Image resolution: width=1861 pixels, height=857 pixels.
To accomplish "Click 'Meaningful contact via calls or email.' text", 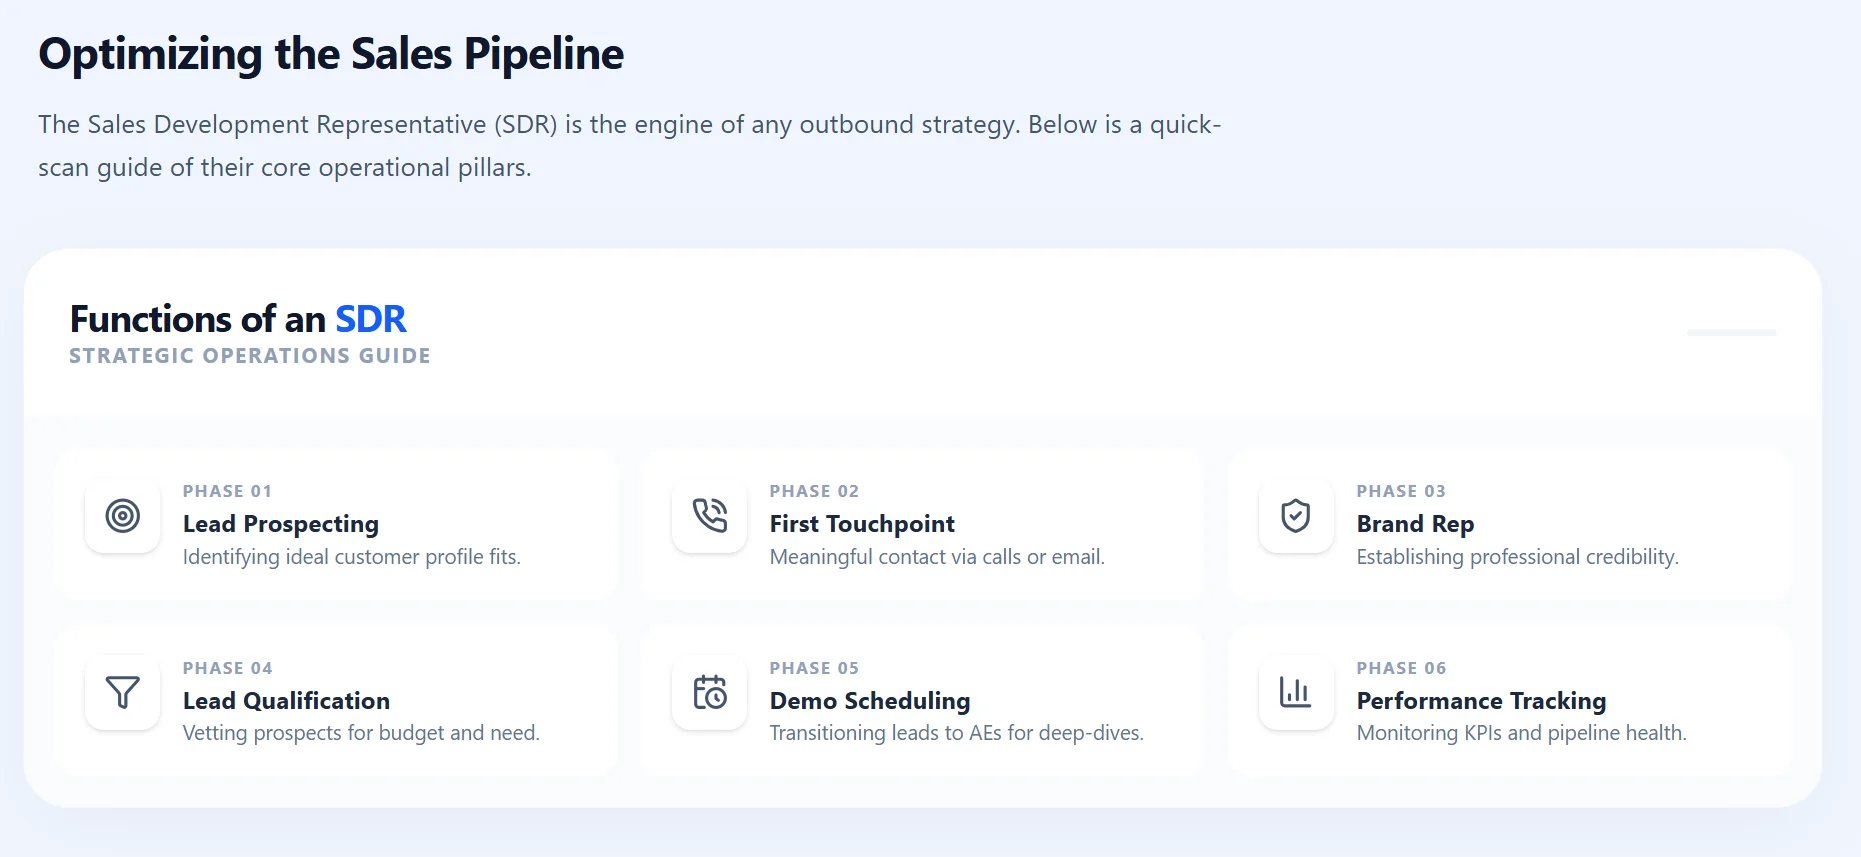I will tap(937, 557).
